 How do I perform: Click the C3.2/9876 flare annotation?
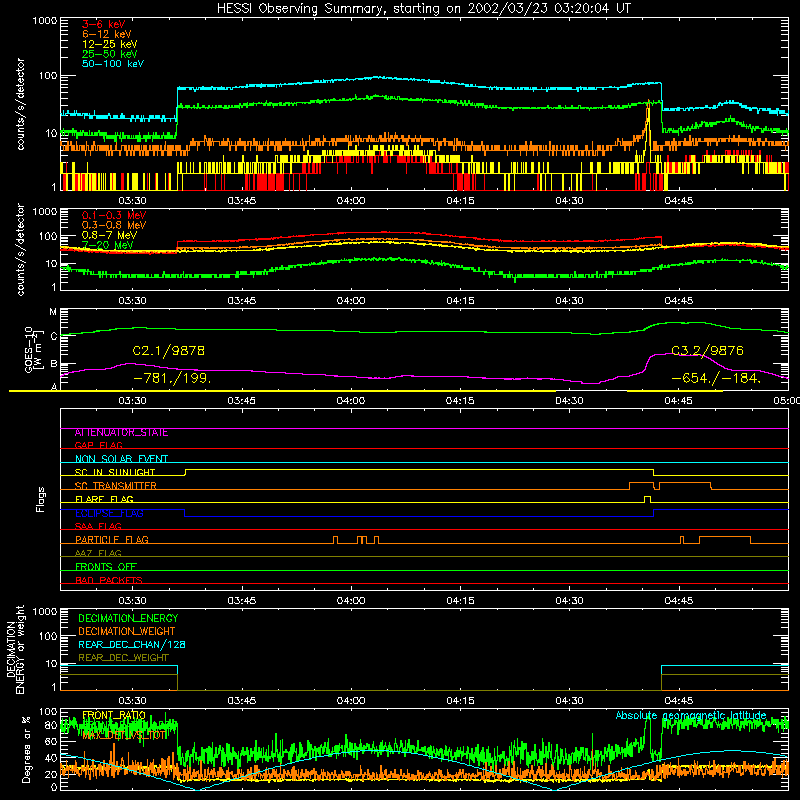[x=707, y=351]
